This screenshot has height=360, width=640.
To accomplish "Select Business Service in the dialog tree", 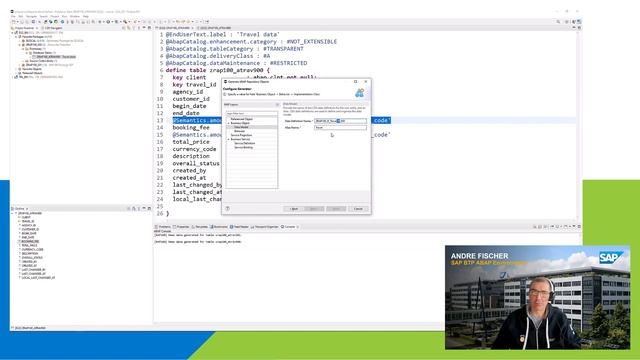I will coord(240,139).
